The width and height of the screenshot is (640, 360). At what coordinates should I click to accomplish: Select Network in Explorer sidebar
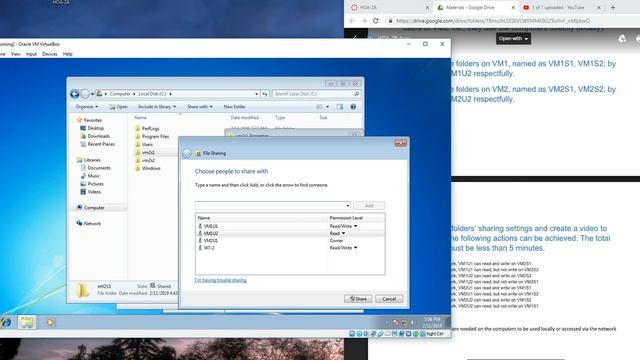(x=89, y=224)
